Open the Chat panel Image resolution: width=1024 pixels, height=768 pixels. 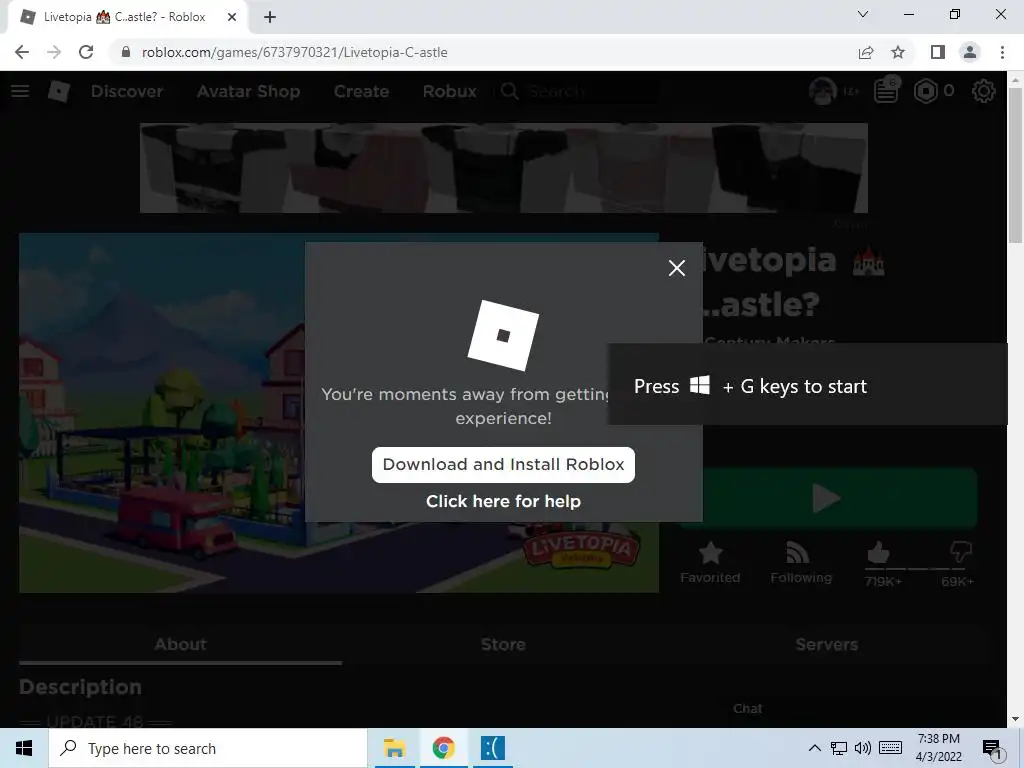click(747, 709)
